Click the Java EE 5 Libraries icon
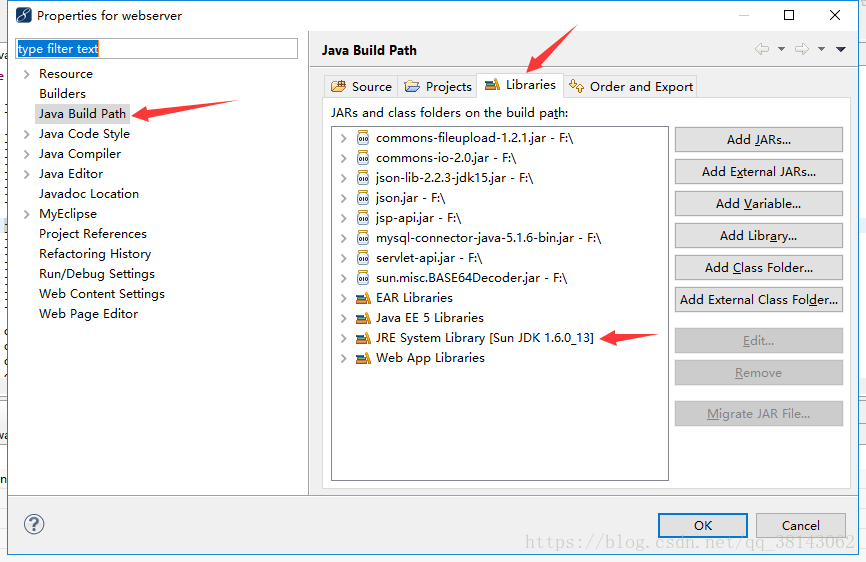This screenshot has height=562, width=866. tap(363, 318)
